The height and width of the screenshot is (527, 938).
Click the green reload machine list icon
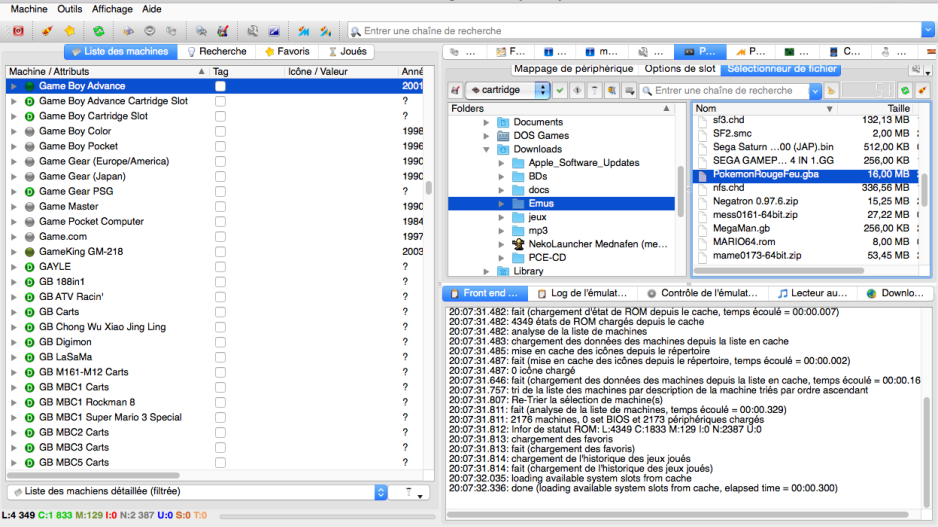(99, 31)
